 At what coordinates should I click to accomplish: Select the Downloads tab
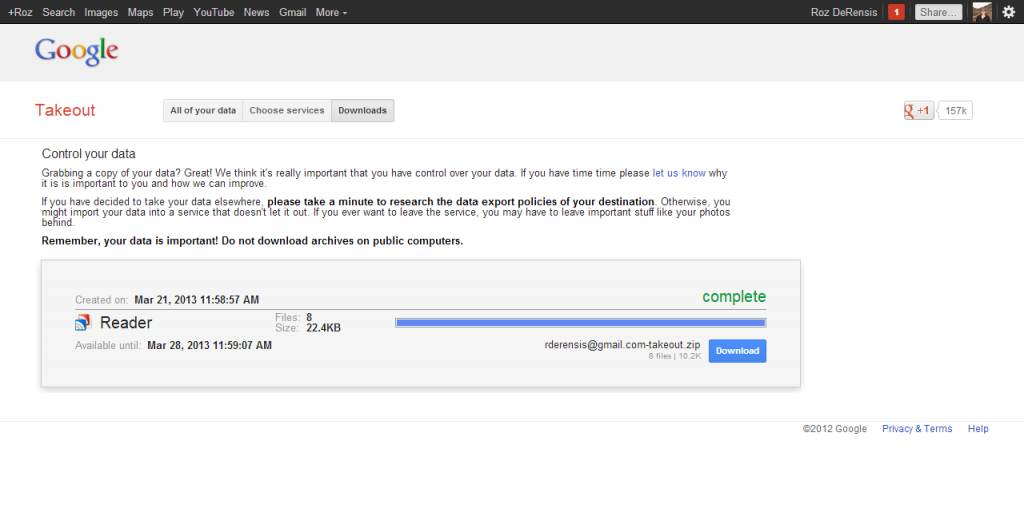[362, 111]
